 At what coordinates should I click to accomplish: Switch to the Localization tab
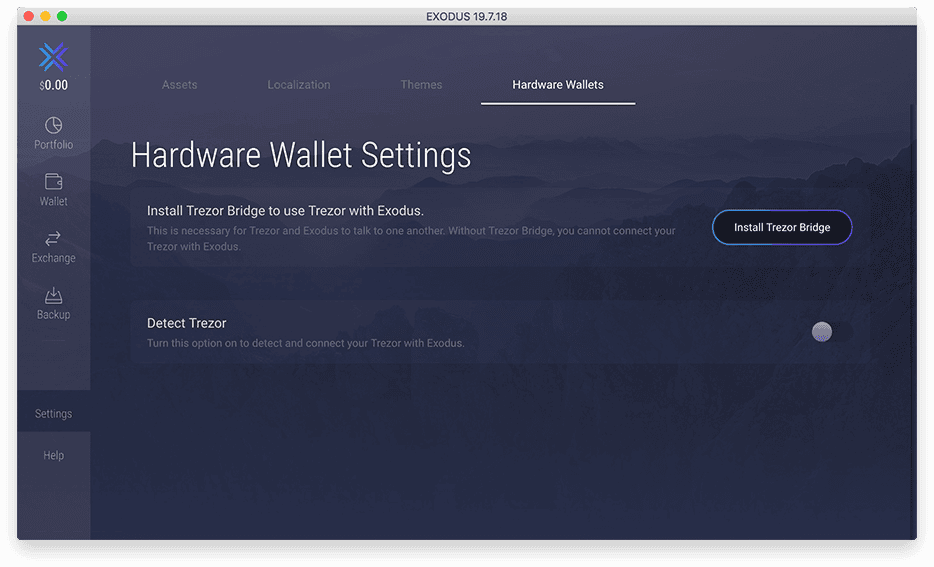coord(298,85)
